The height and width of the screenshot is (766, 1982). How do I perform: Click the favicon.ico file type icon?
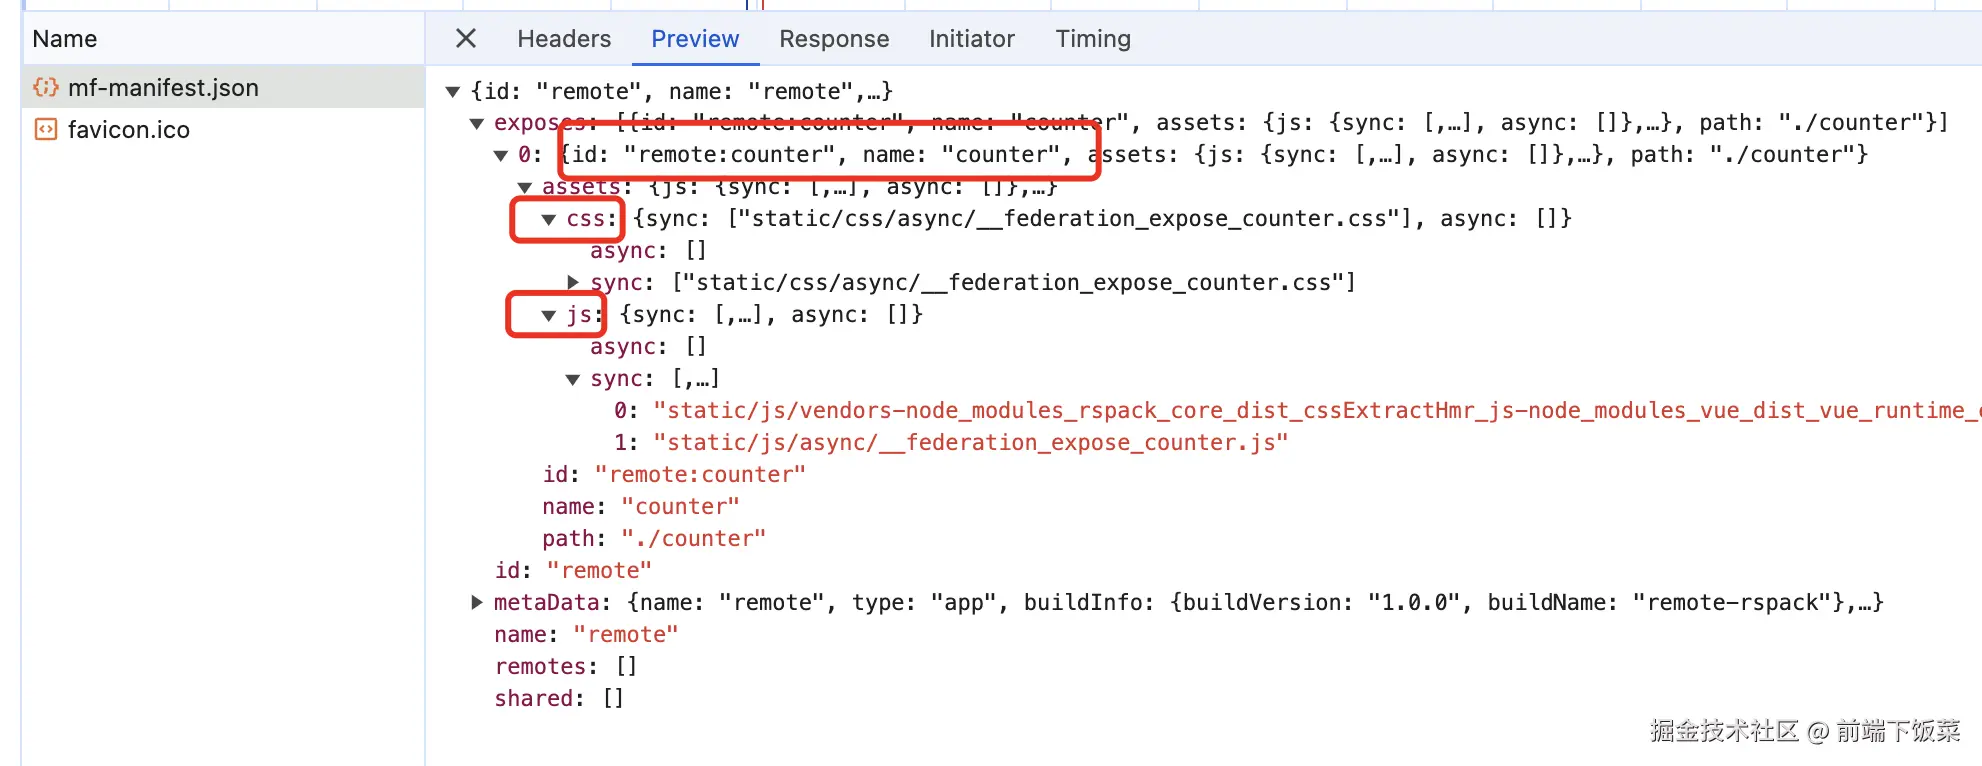(46, 130)
